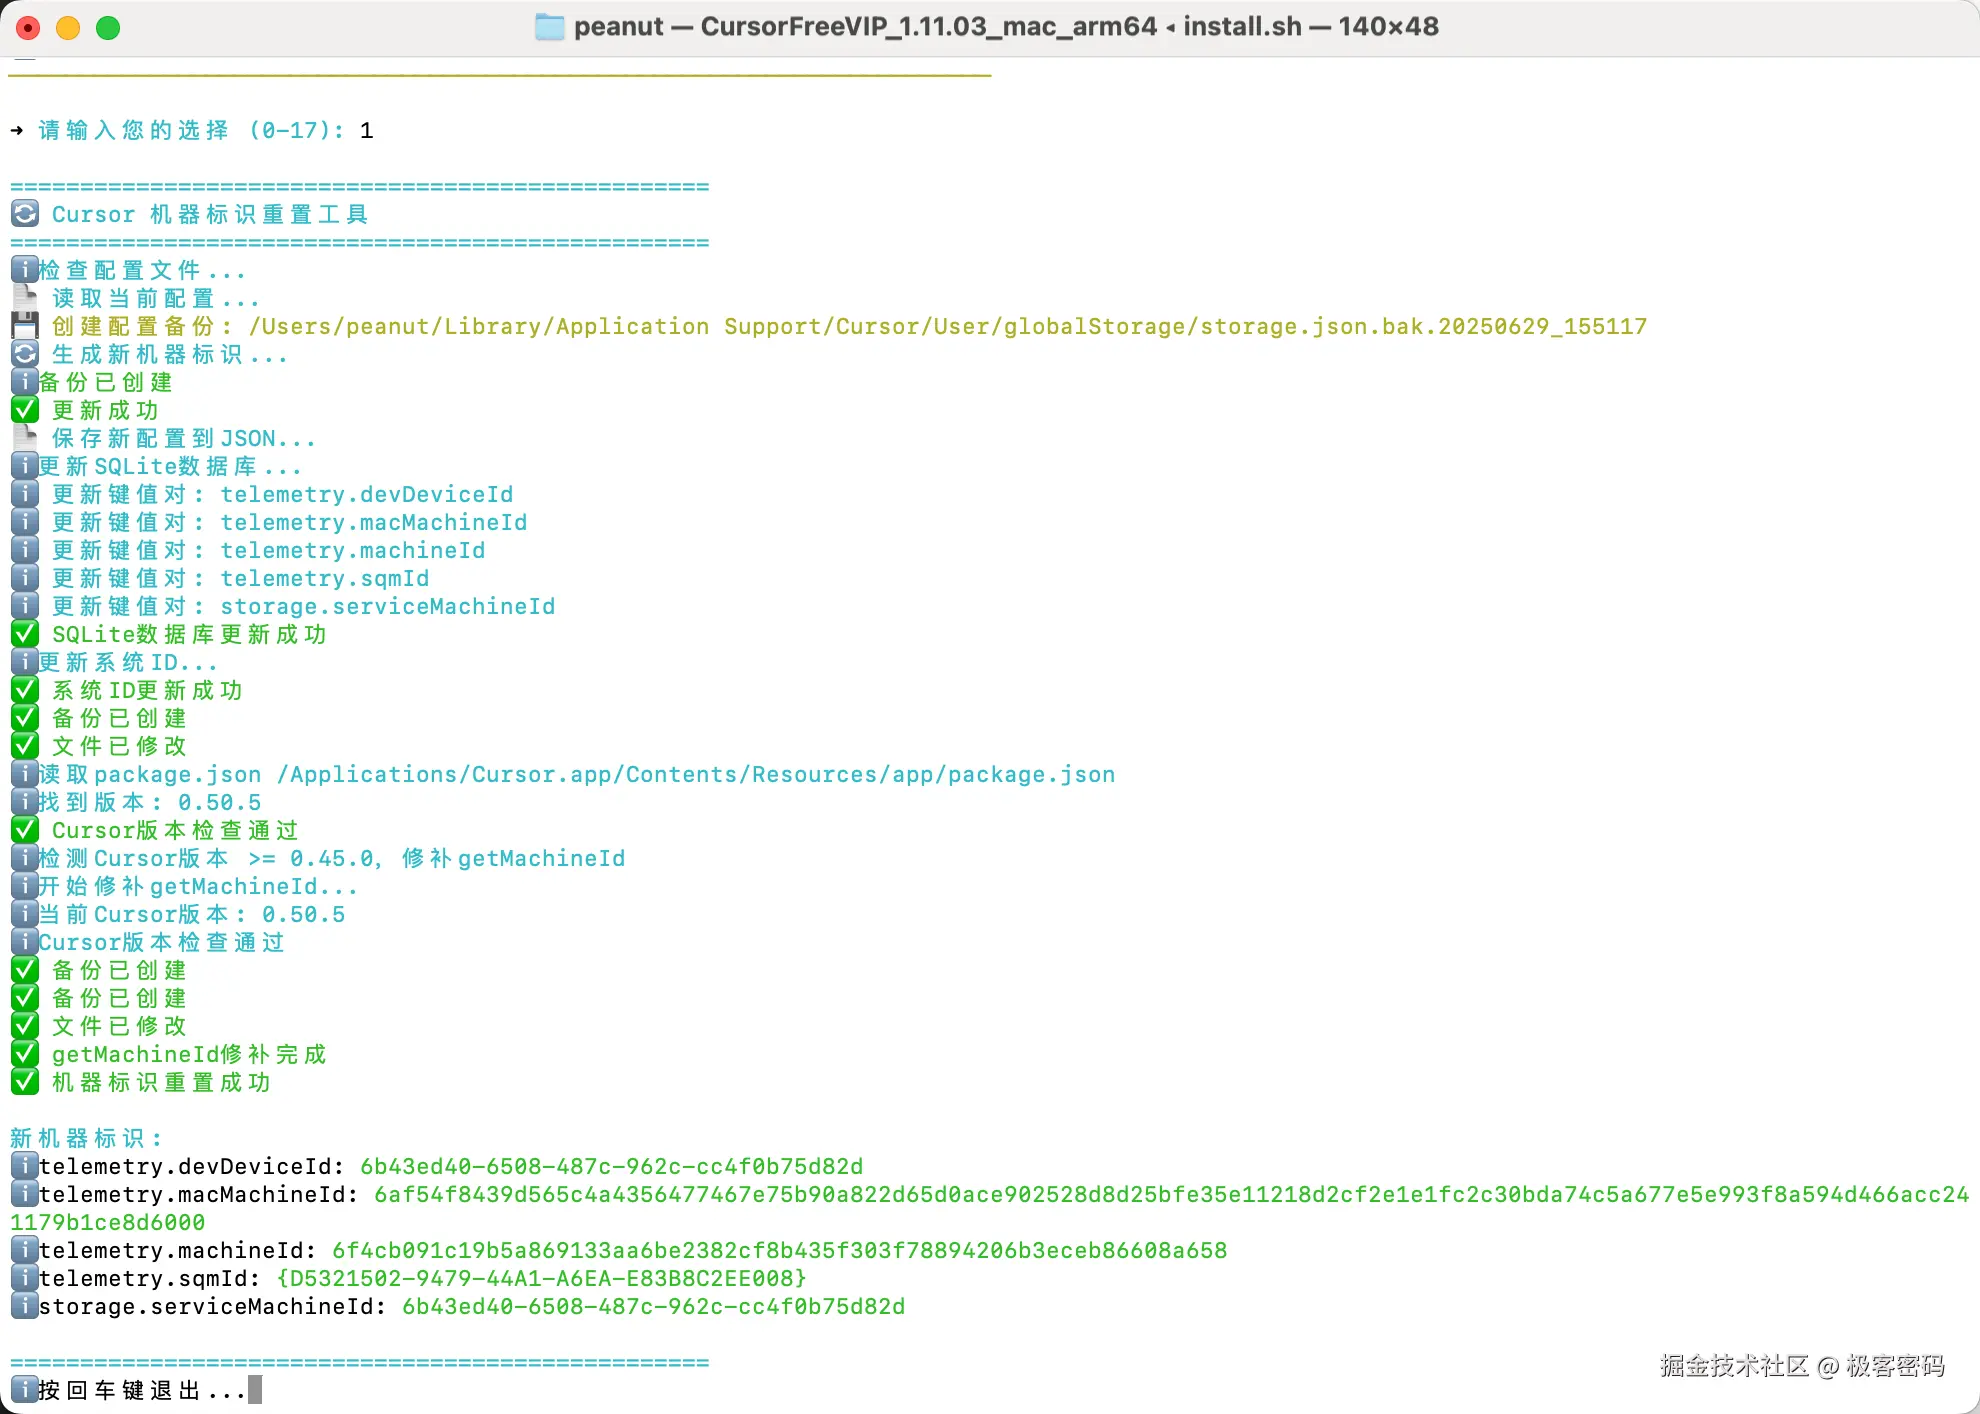
Task: Click document icon beside 读取当前配置
Action: tap(25, 298)
